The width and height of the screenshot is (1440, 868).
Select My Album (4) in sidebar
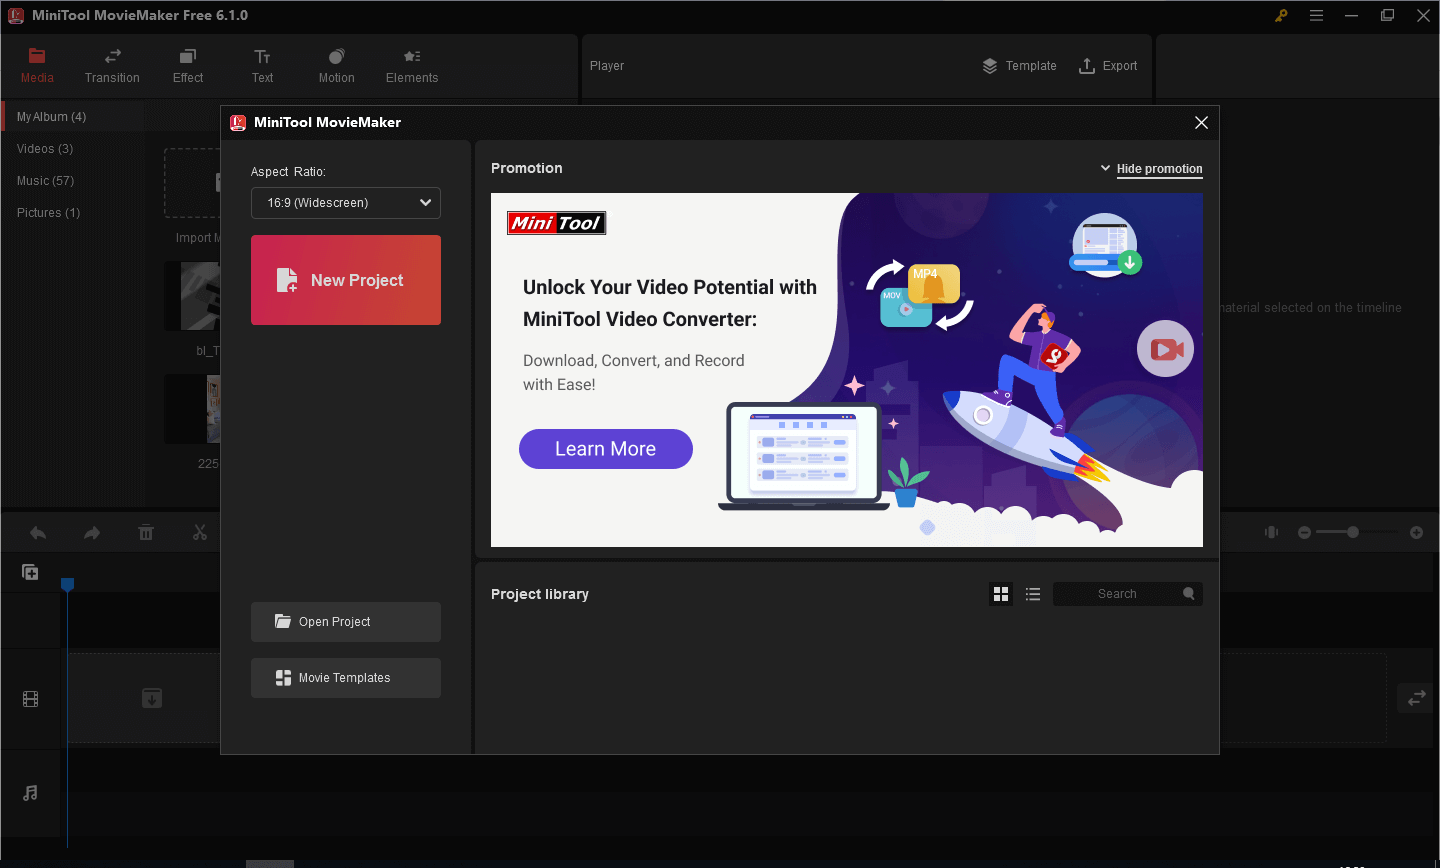(75, 117)
